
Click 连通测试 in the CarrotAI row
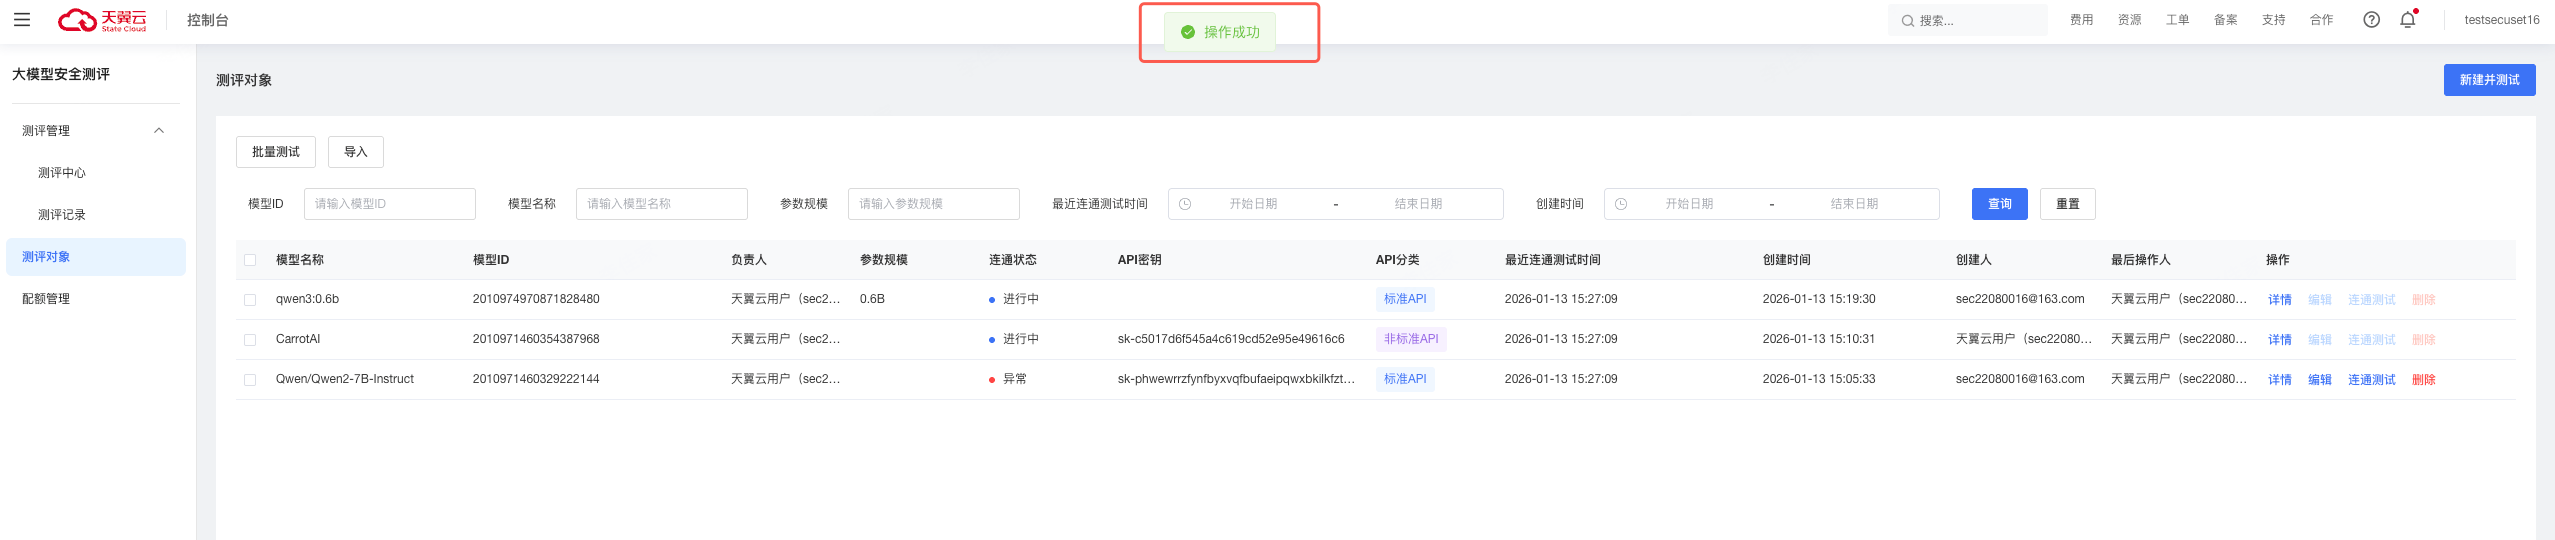coord(2372,340)
